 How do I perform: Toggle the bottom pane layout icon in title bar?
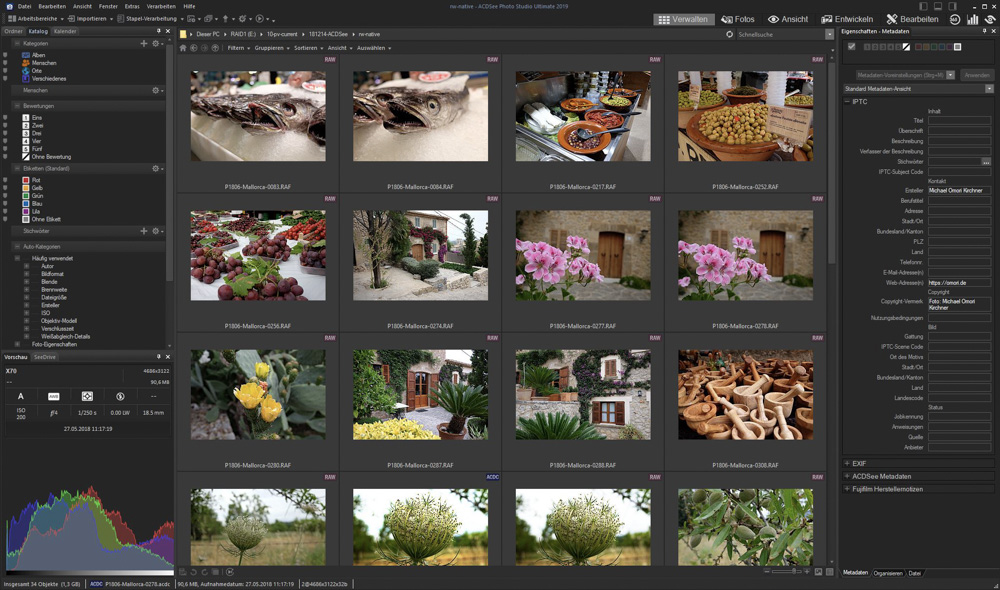point(938,6)
